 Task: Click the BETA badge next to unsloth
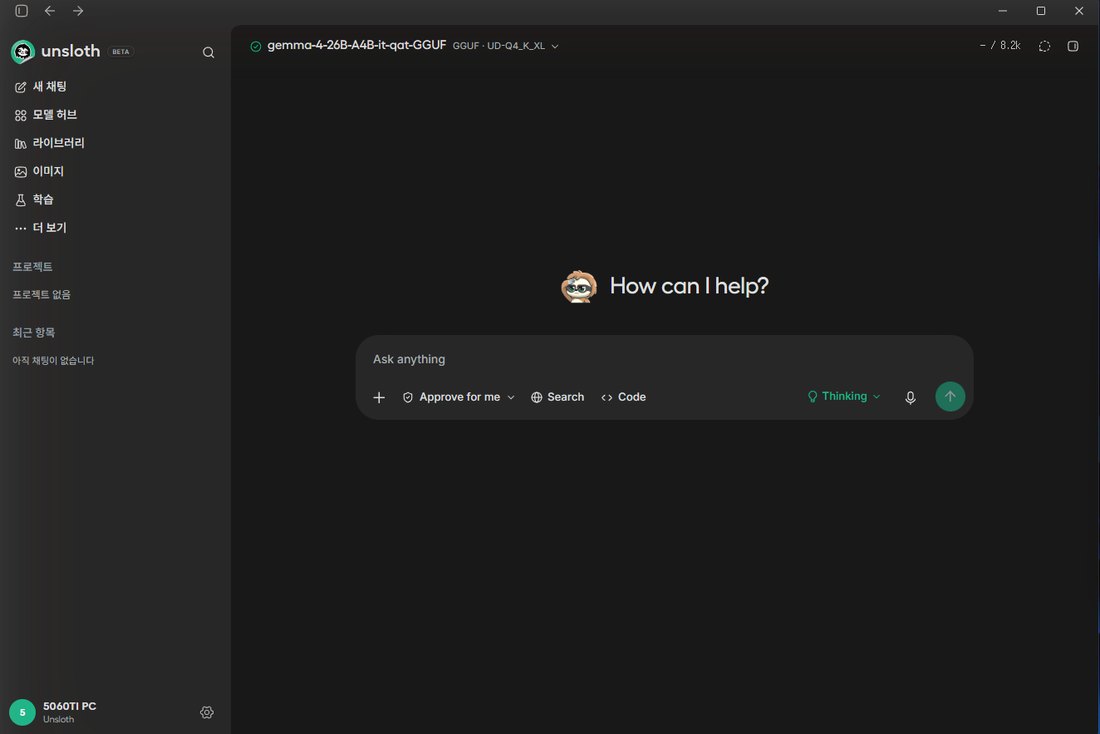121,52
